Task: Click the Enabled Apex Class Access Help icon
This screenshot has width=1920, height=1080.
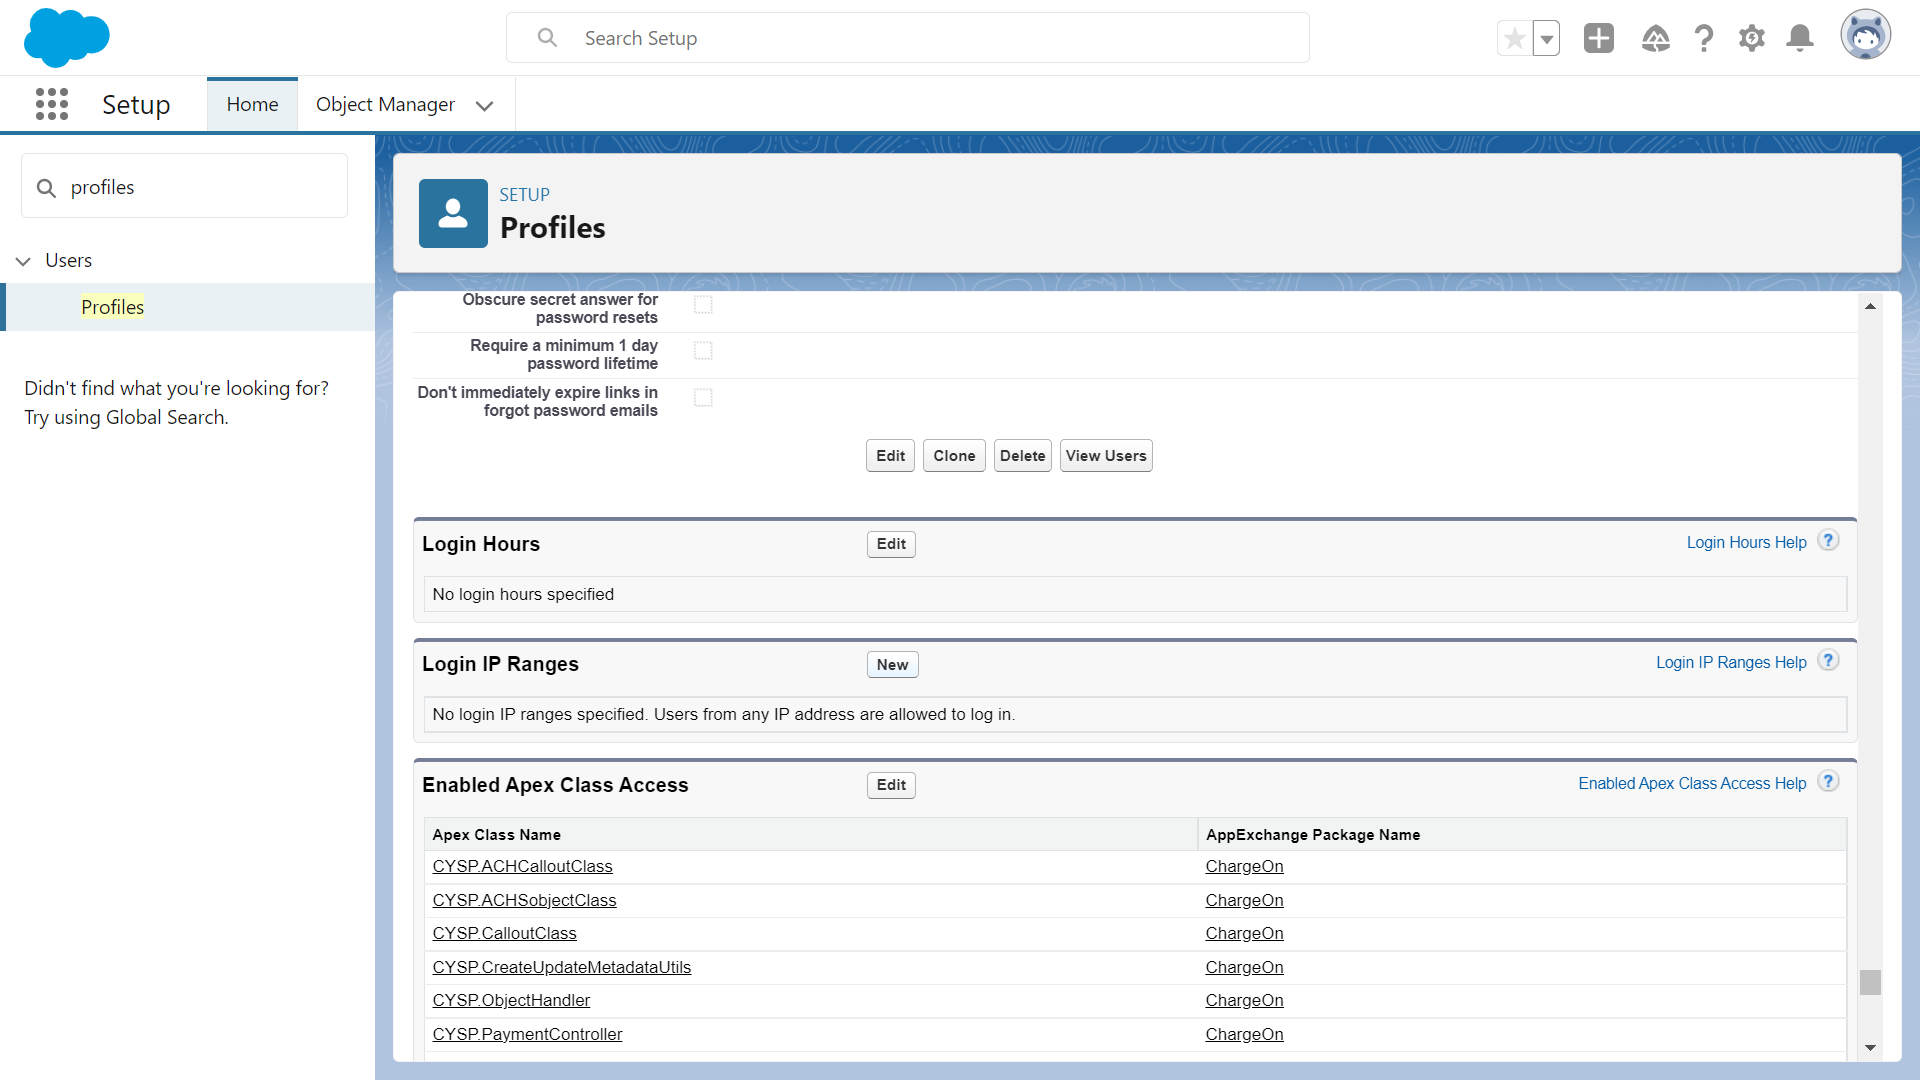Action: [x=1828, y=782]
